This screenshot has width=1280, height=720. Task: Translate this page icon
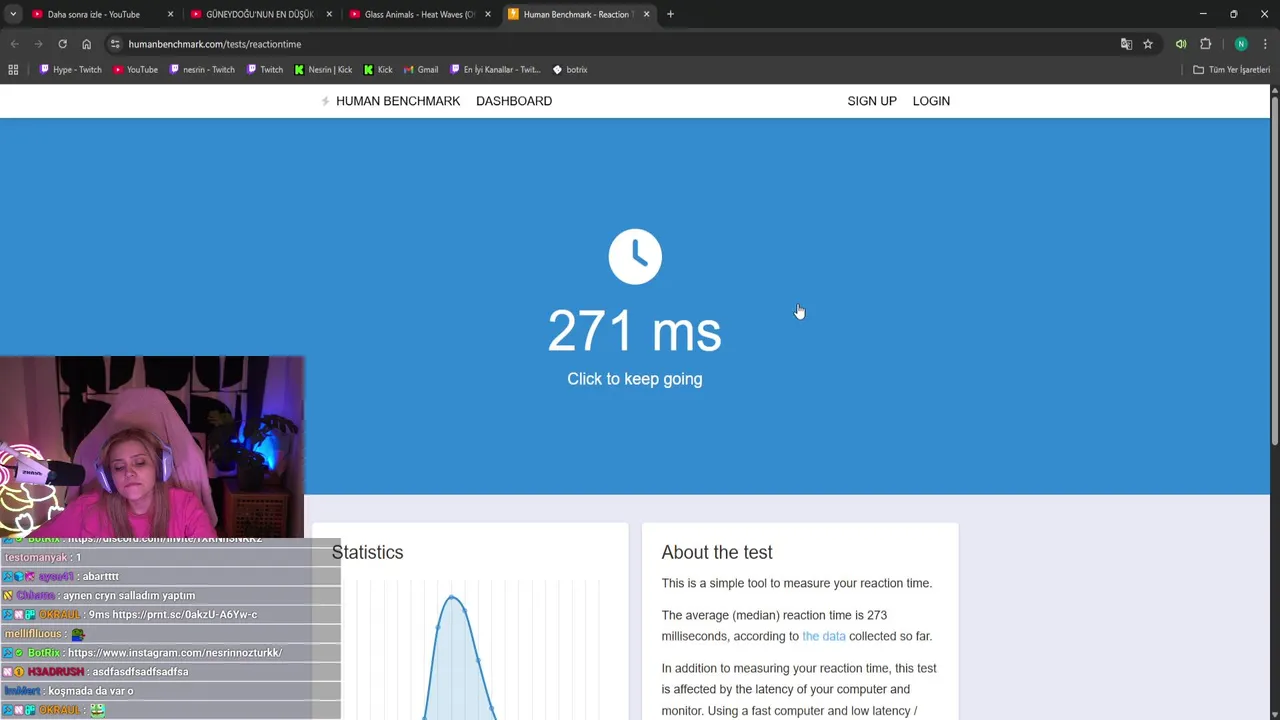1126,44
